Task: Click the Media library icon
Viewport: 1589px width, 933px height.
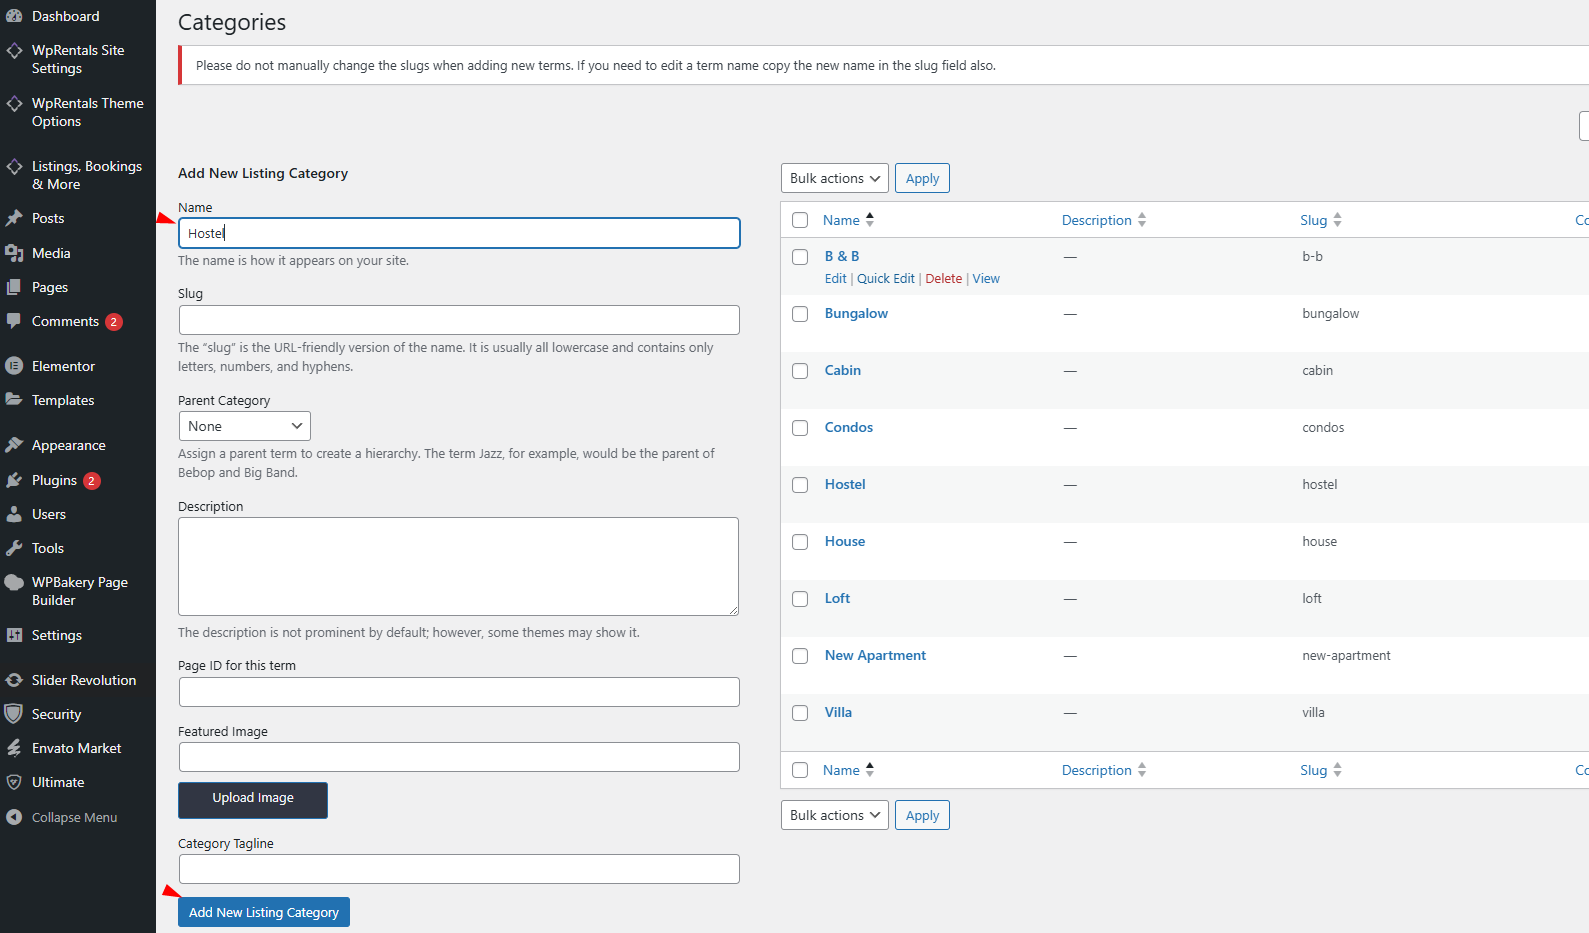Action: [14, 253]
